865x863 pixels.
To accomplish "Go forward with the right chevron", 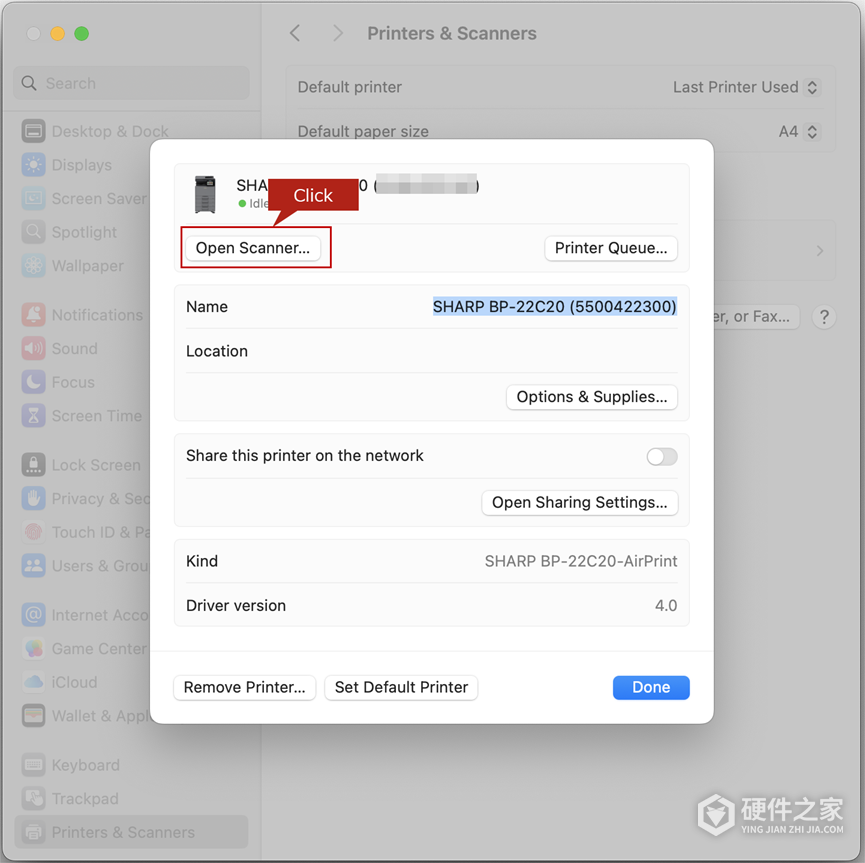I will tap(338, 33).
